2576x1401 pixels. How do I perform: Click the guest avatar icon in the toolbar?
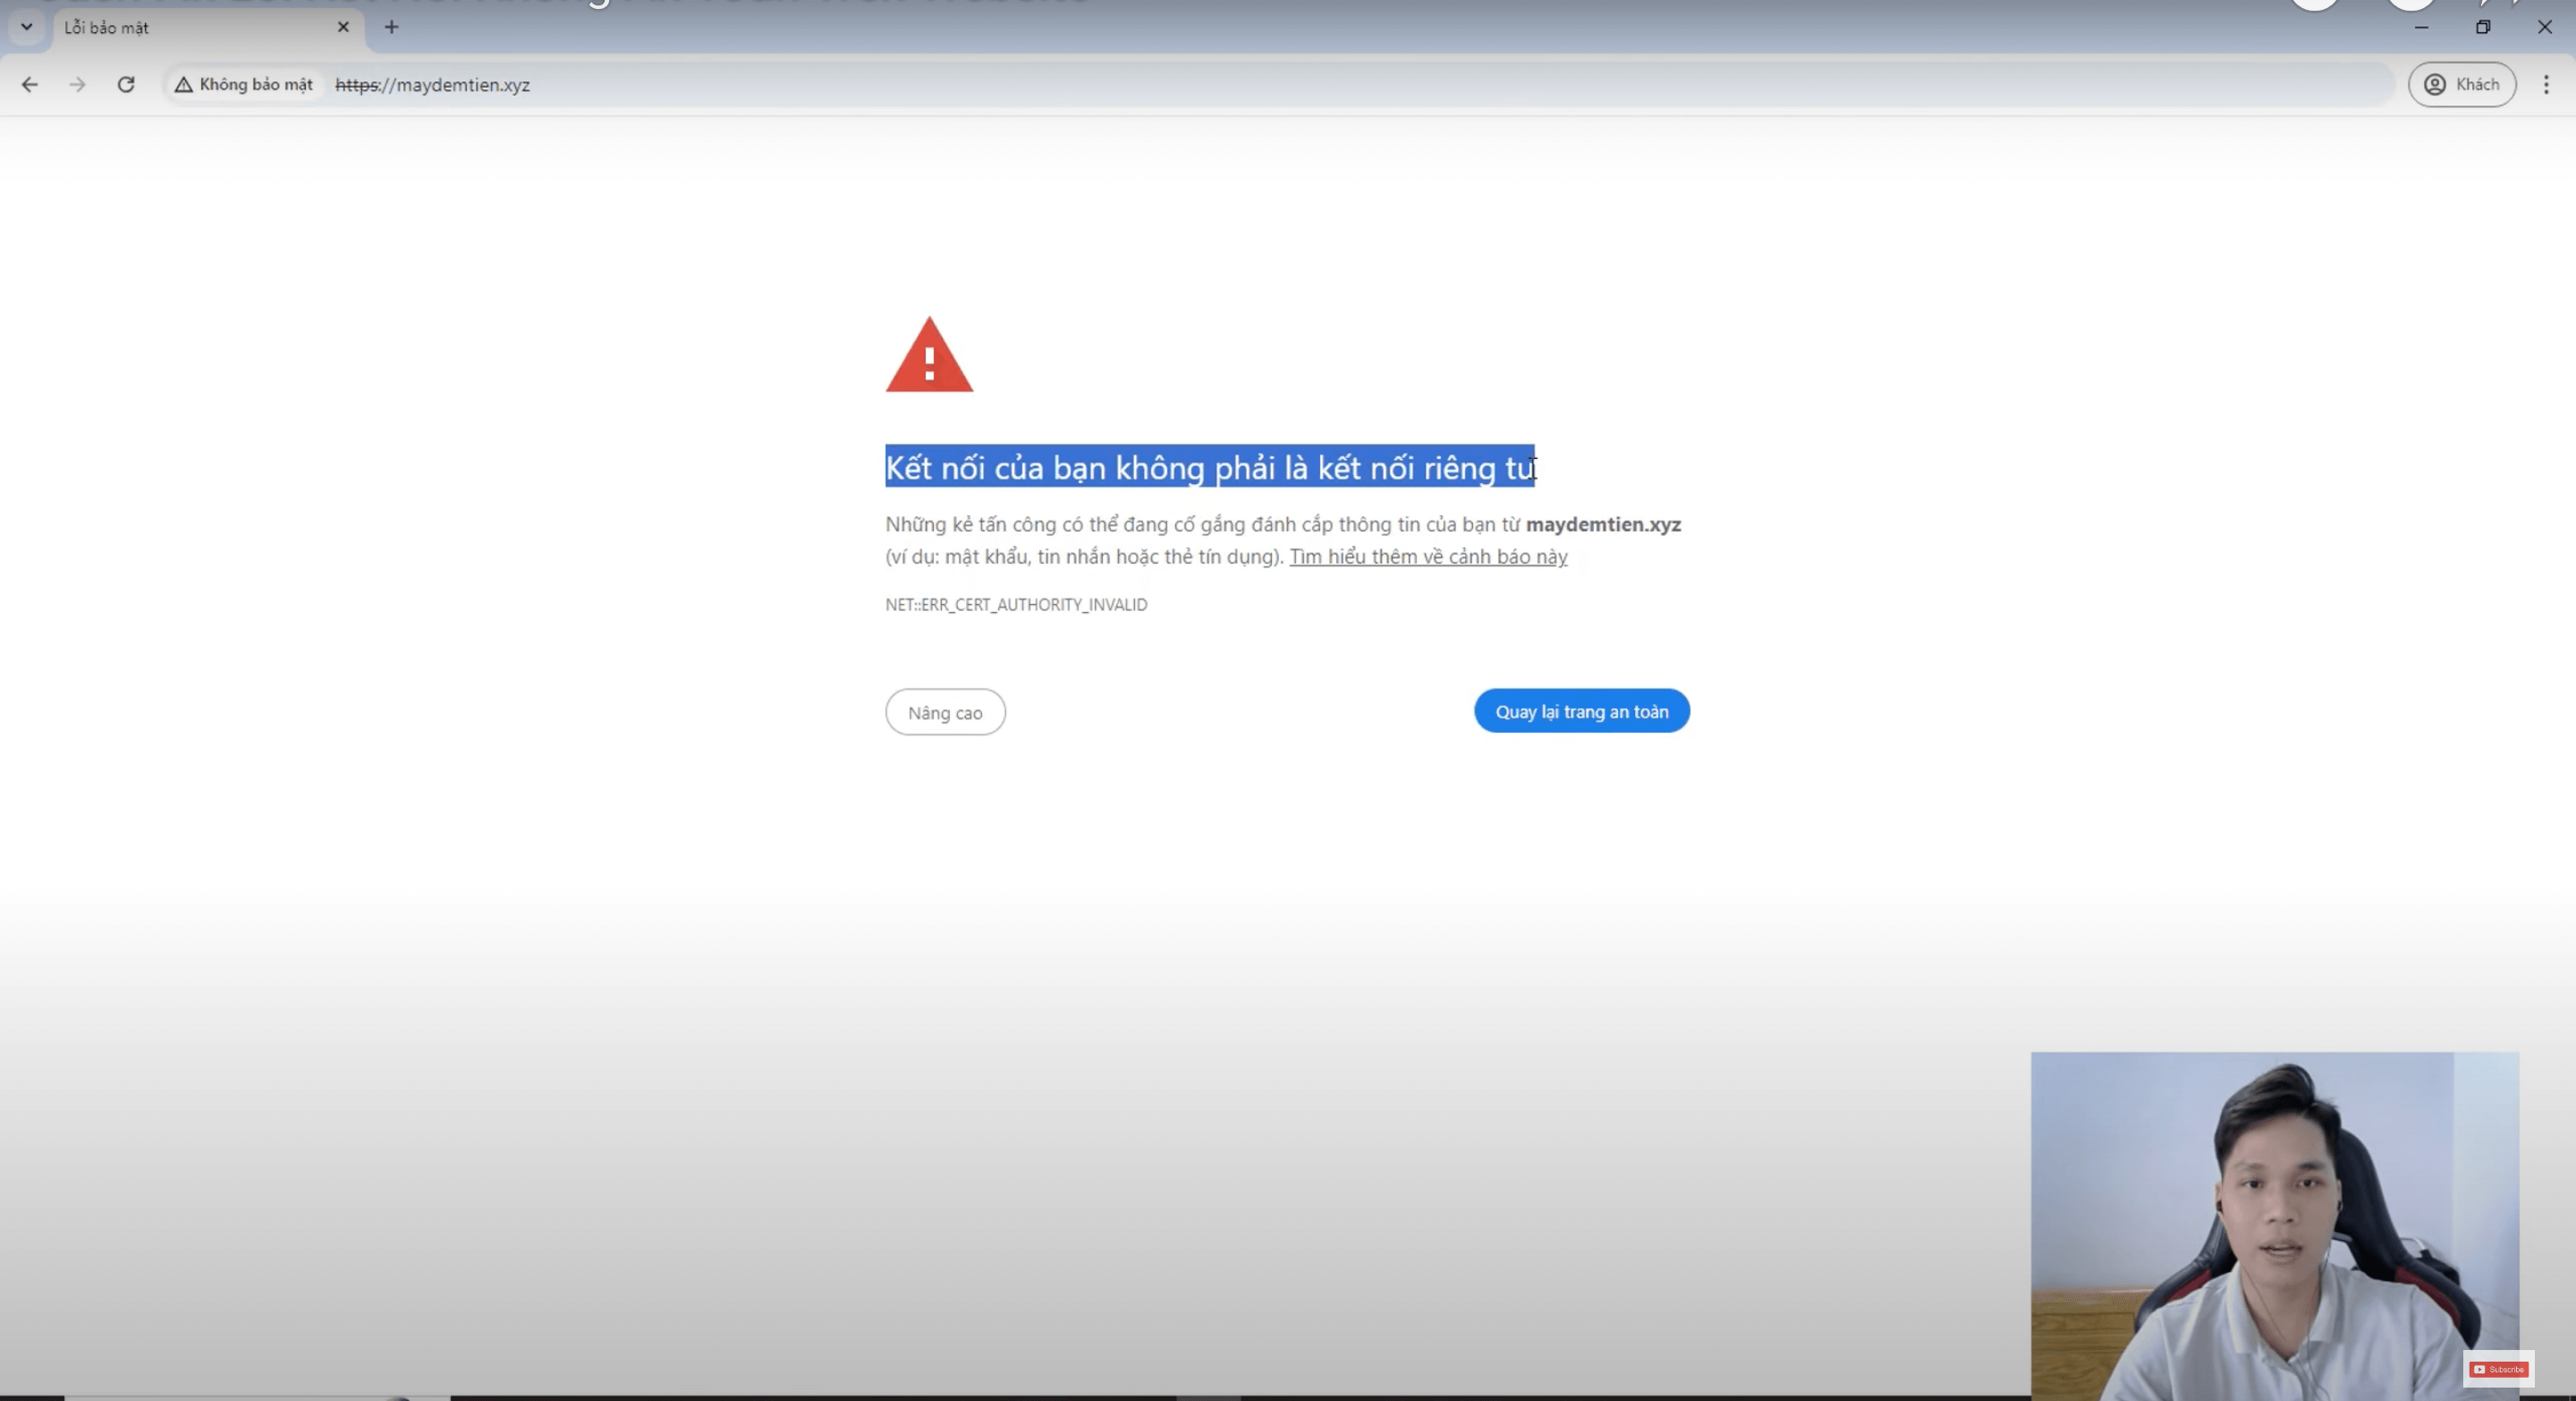click(x=2434, y=85)
